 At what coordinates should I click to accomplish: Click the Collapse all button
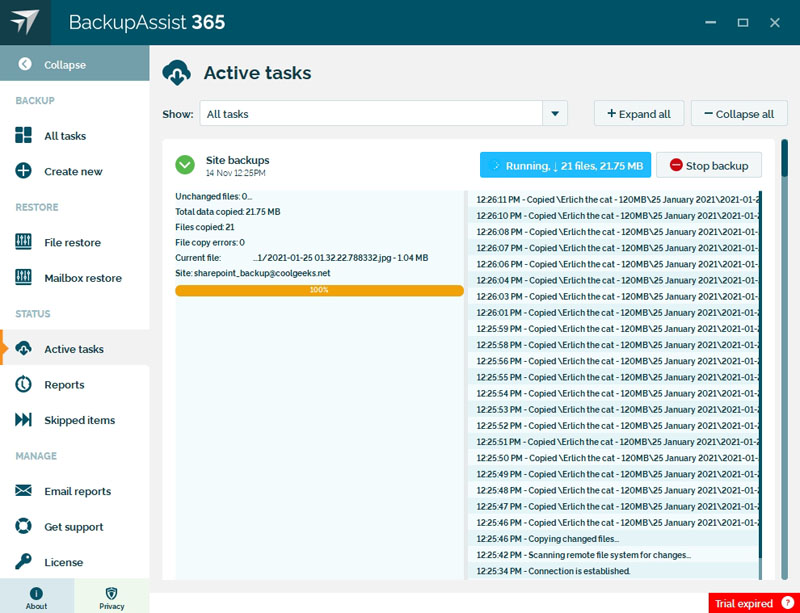click(739, 113)
